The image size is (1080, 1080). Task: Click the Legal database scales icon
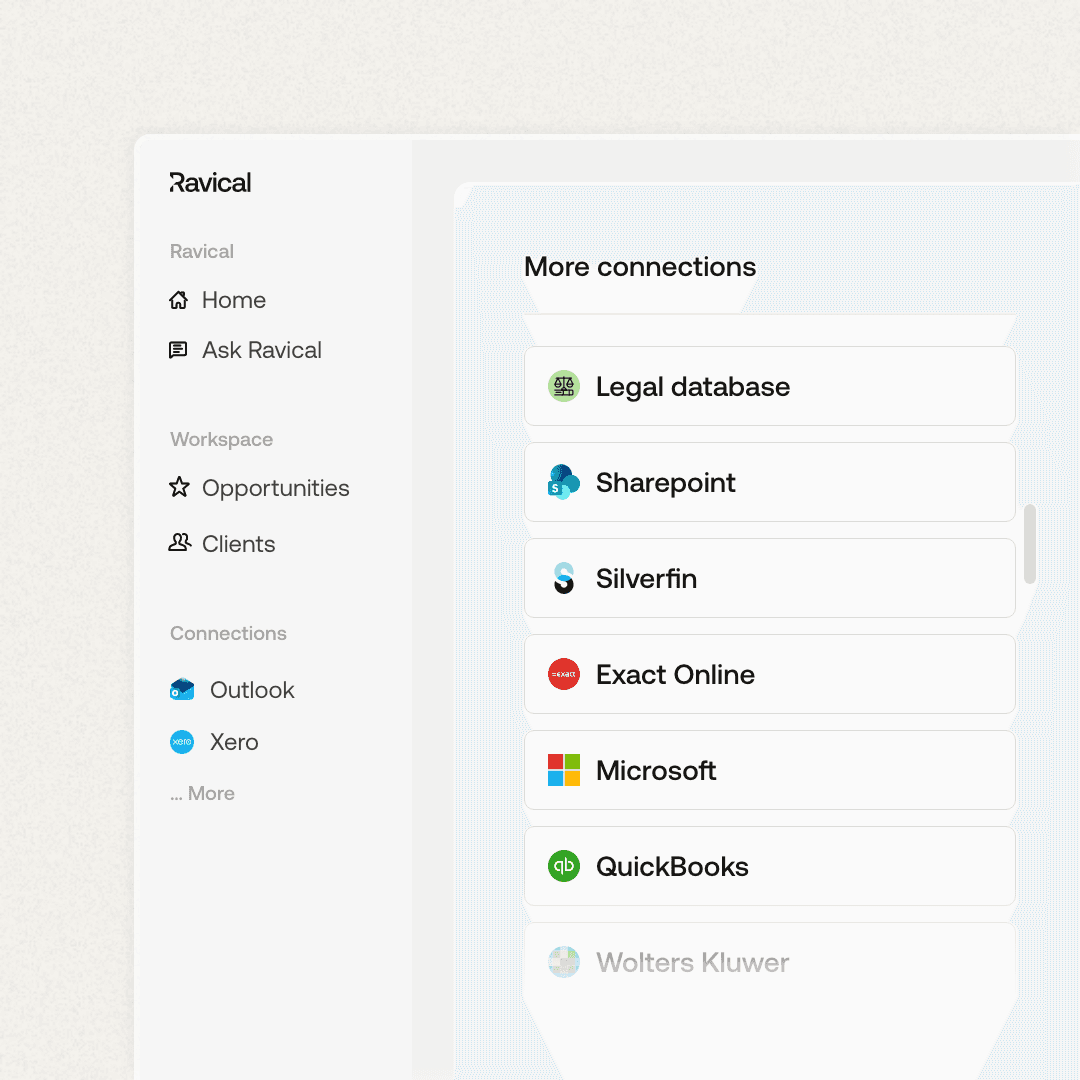563,386
